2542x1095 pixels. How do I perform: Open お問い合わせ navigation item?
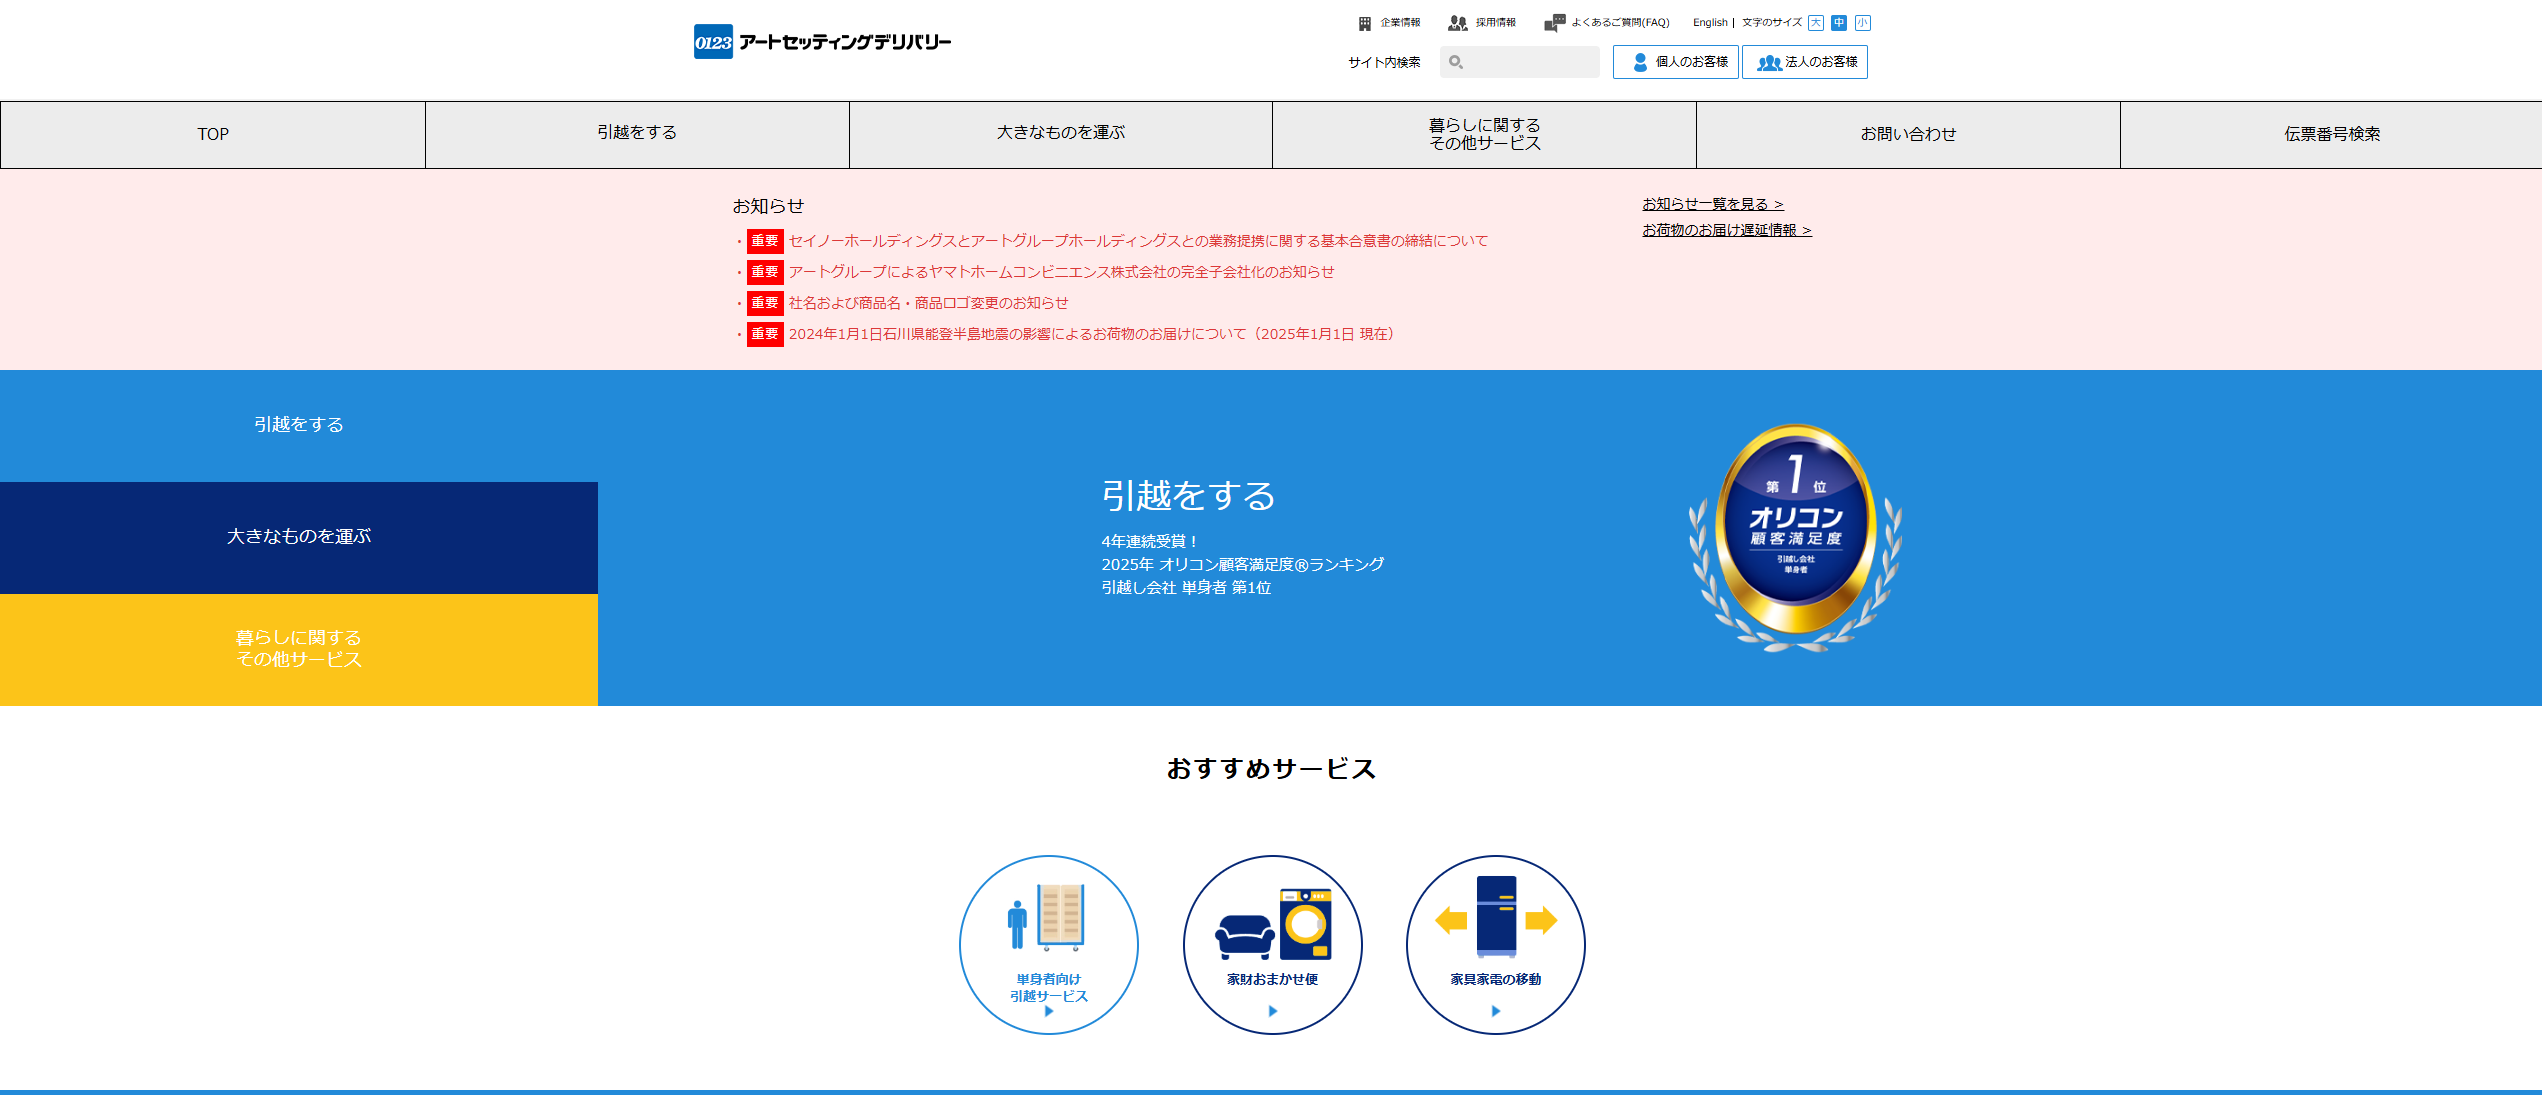(1908, 134)
